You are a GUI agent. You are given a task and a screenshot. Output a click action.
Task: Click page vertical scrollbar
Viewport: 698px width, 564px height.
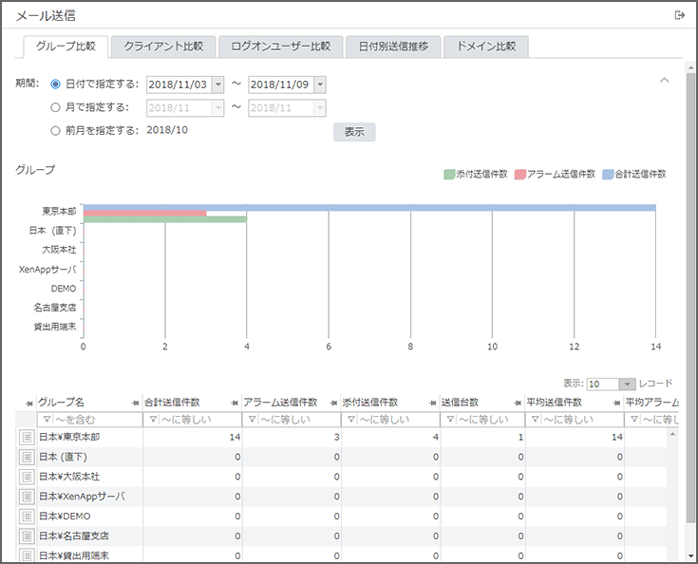[x=690, y=296]
